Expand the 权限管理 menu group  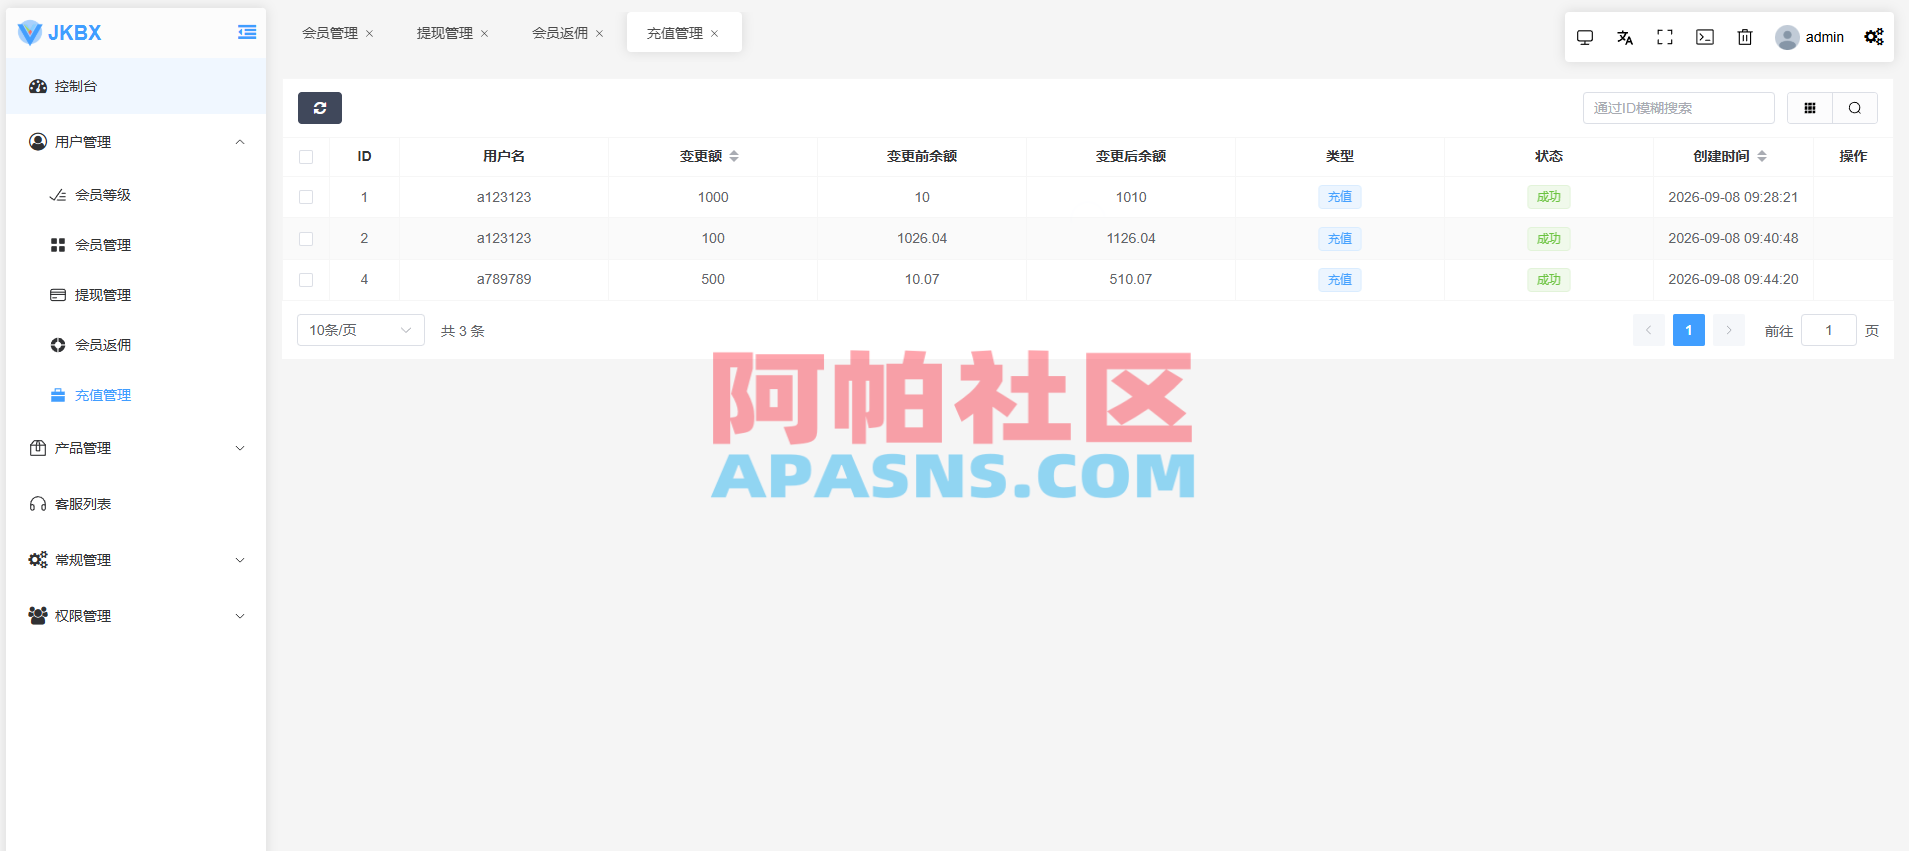point(136,616)
